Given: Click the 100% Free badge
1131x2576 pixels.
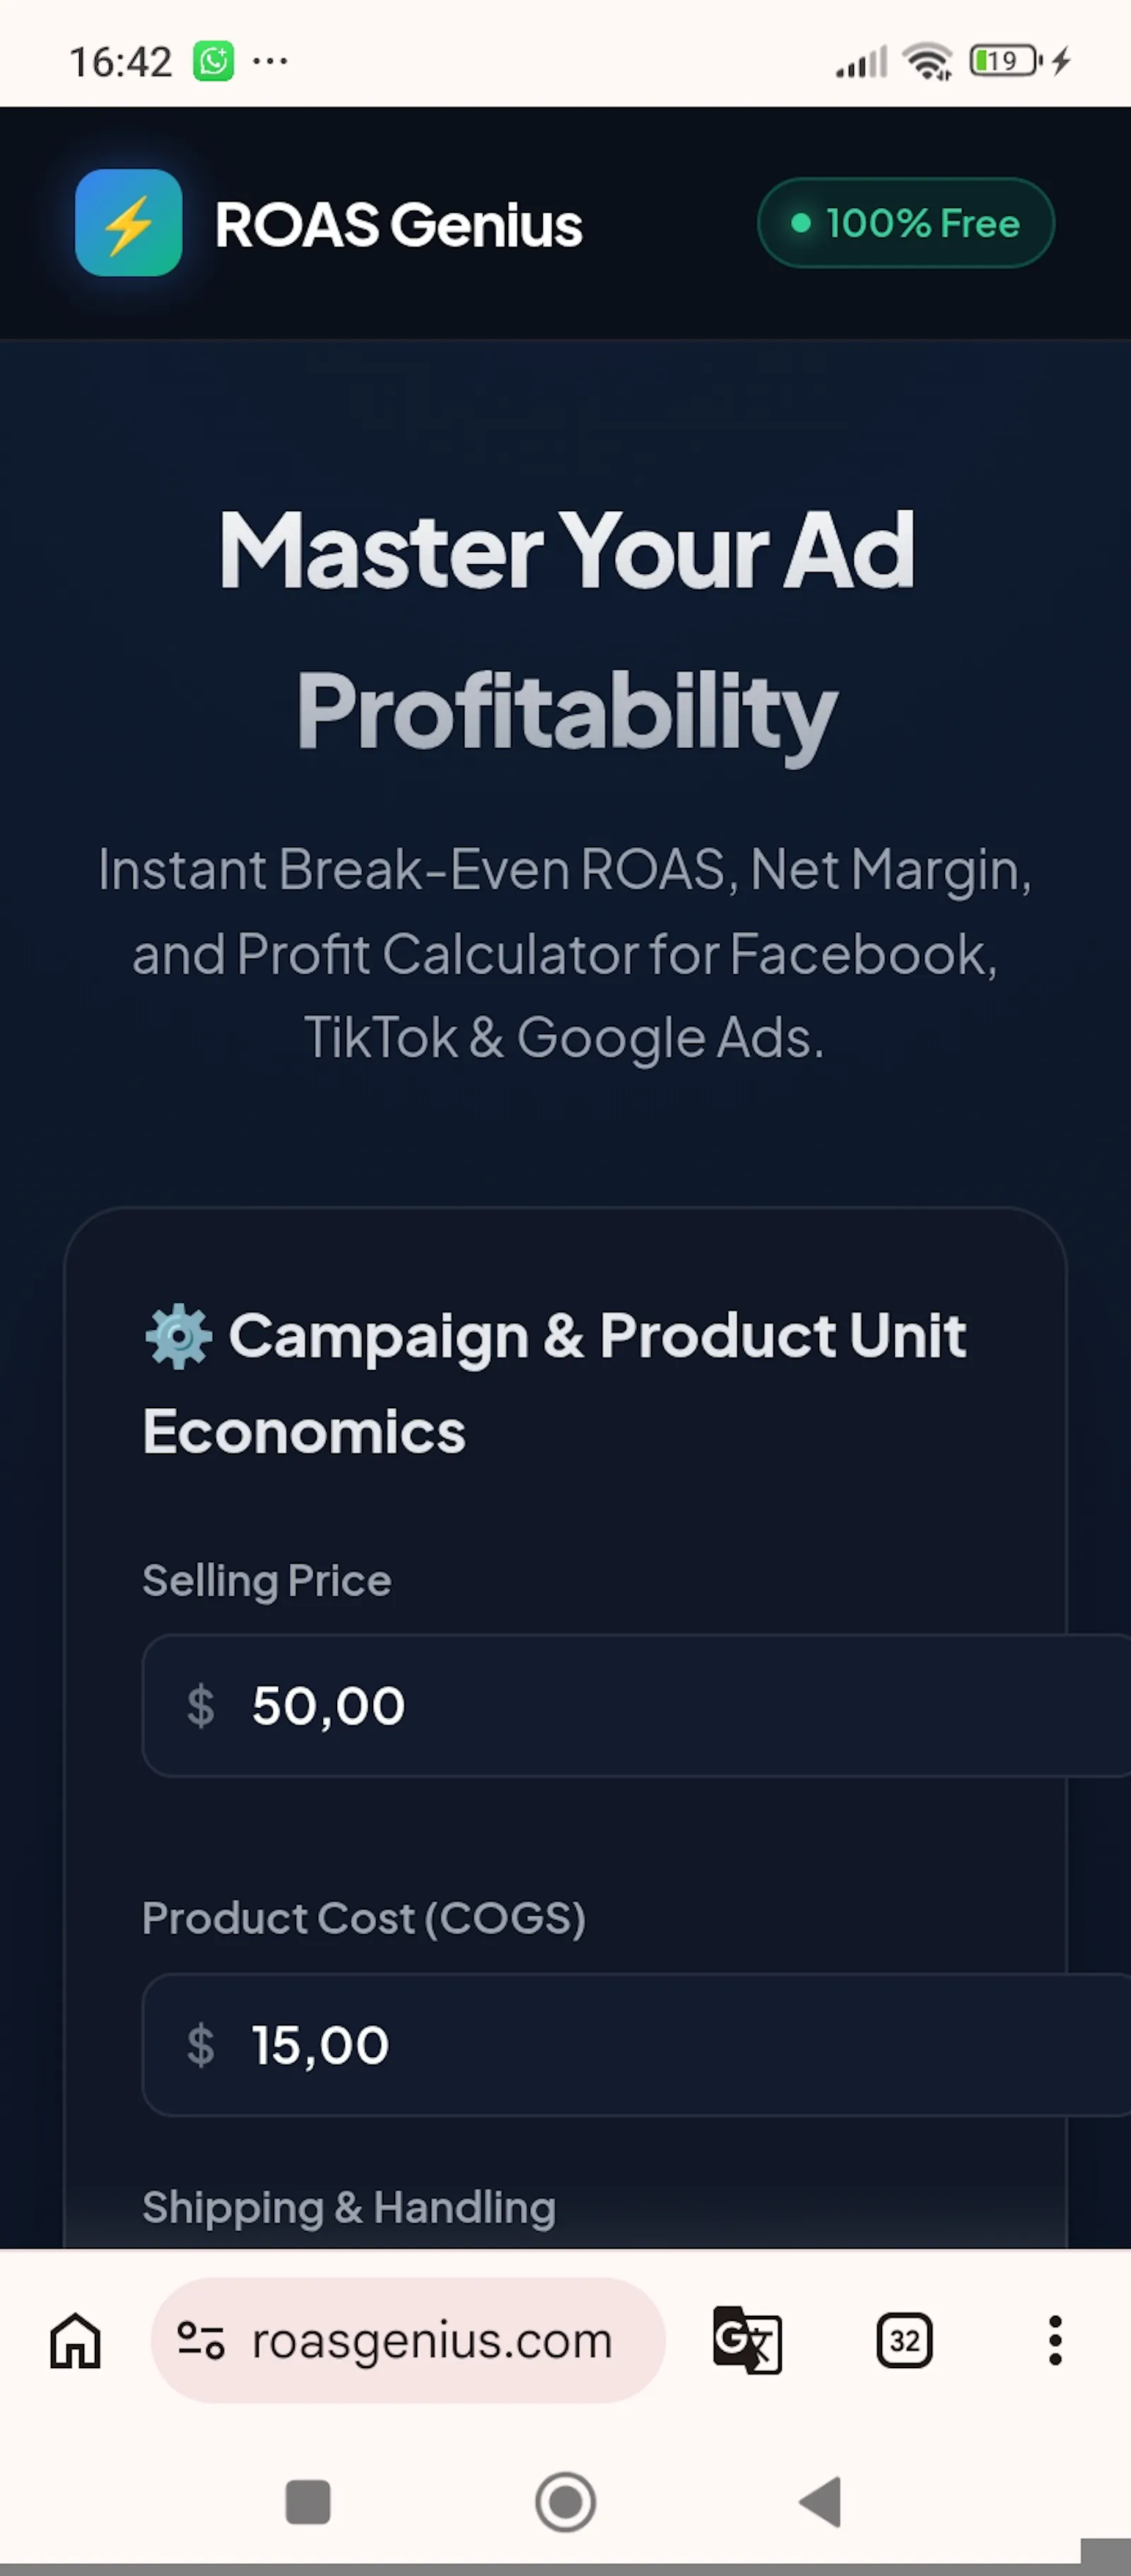Looking at the screenshot, I should (906, 223).
